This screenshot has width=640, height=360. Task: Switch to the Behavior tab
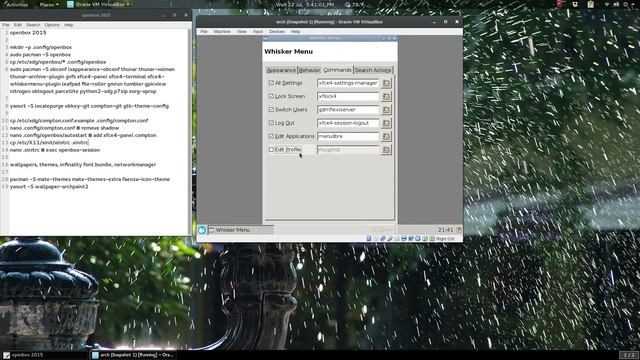click(x=309, y=70)
